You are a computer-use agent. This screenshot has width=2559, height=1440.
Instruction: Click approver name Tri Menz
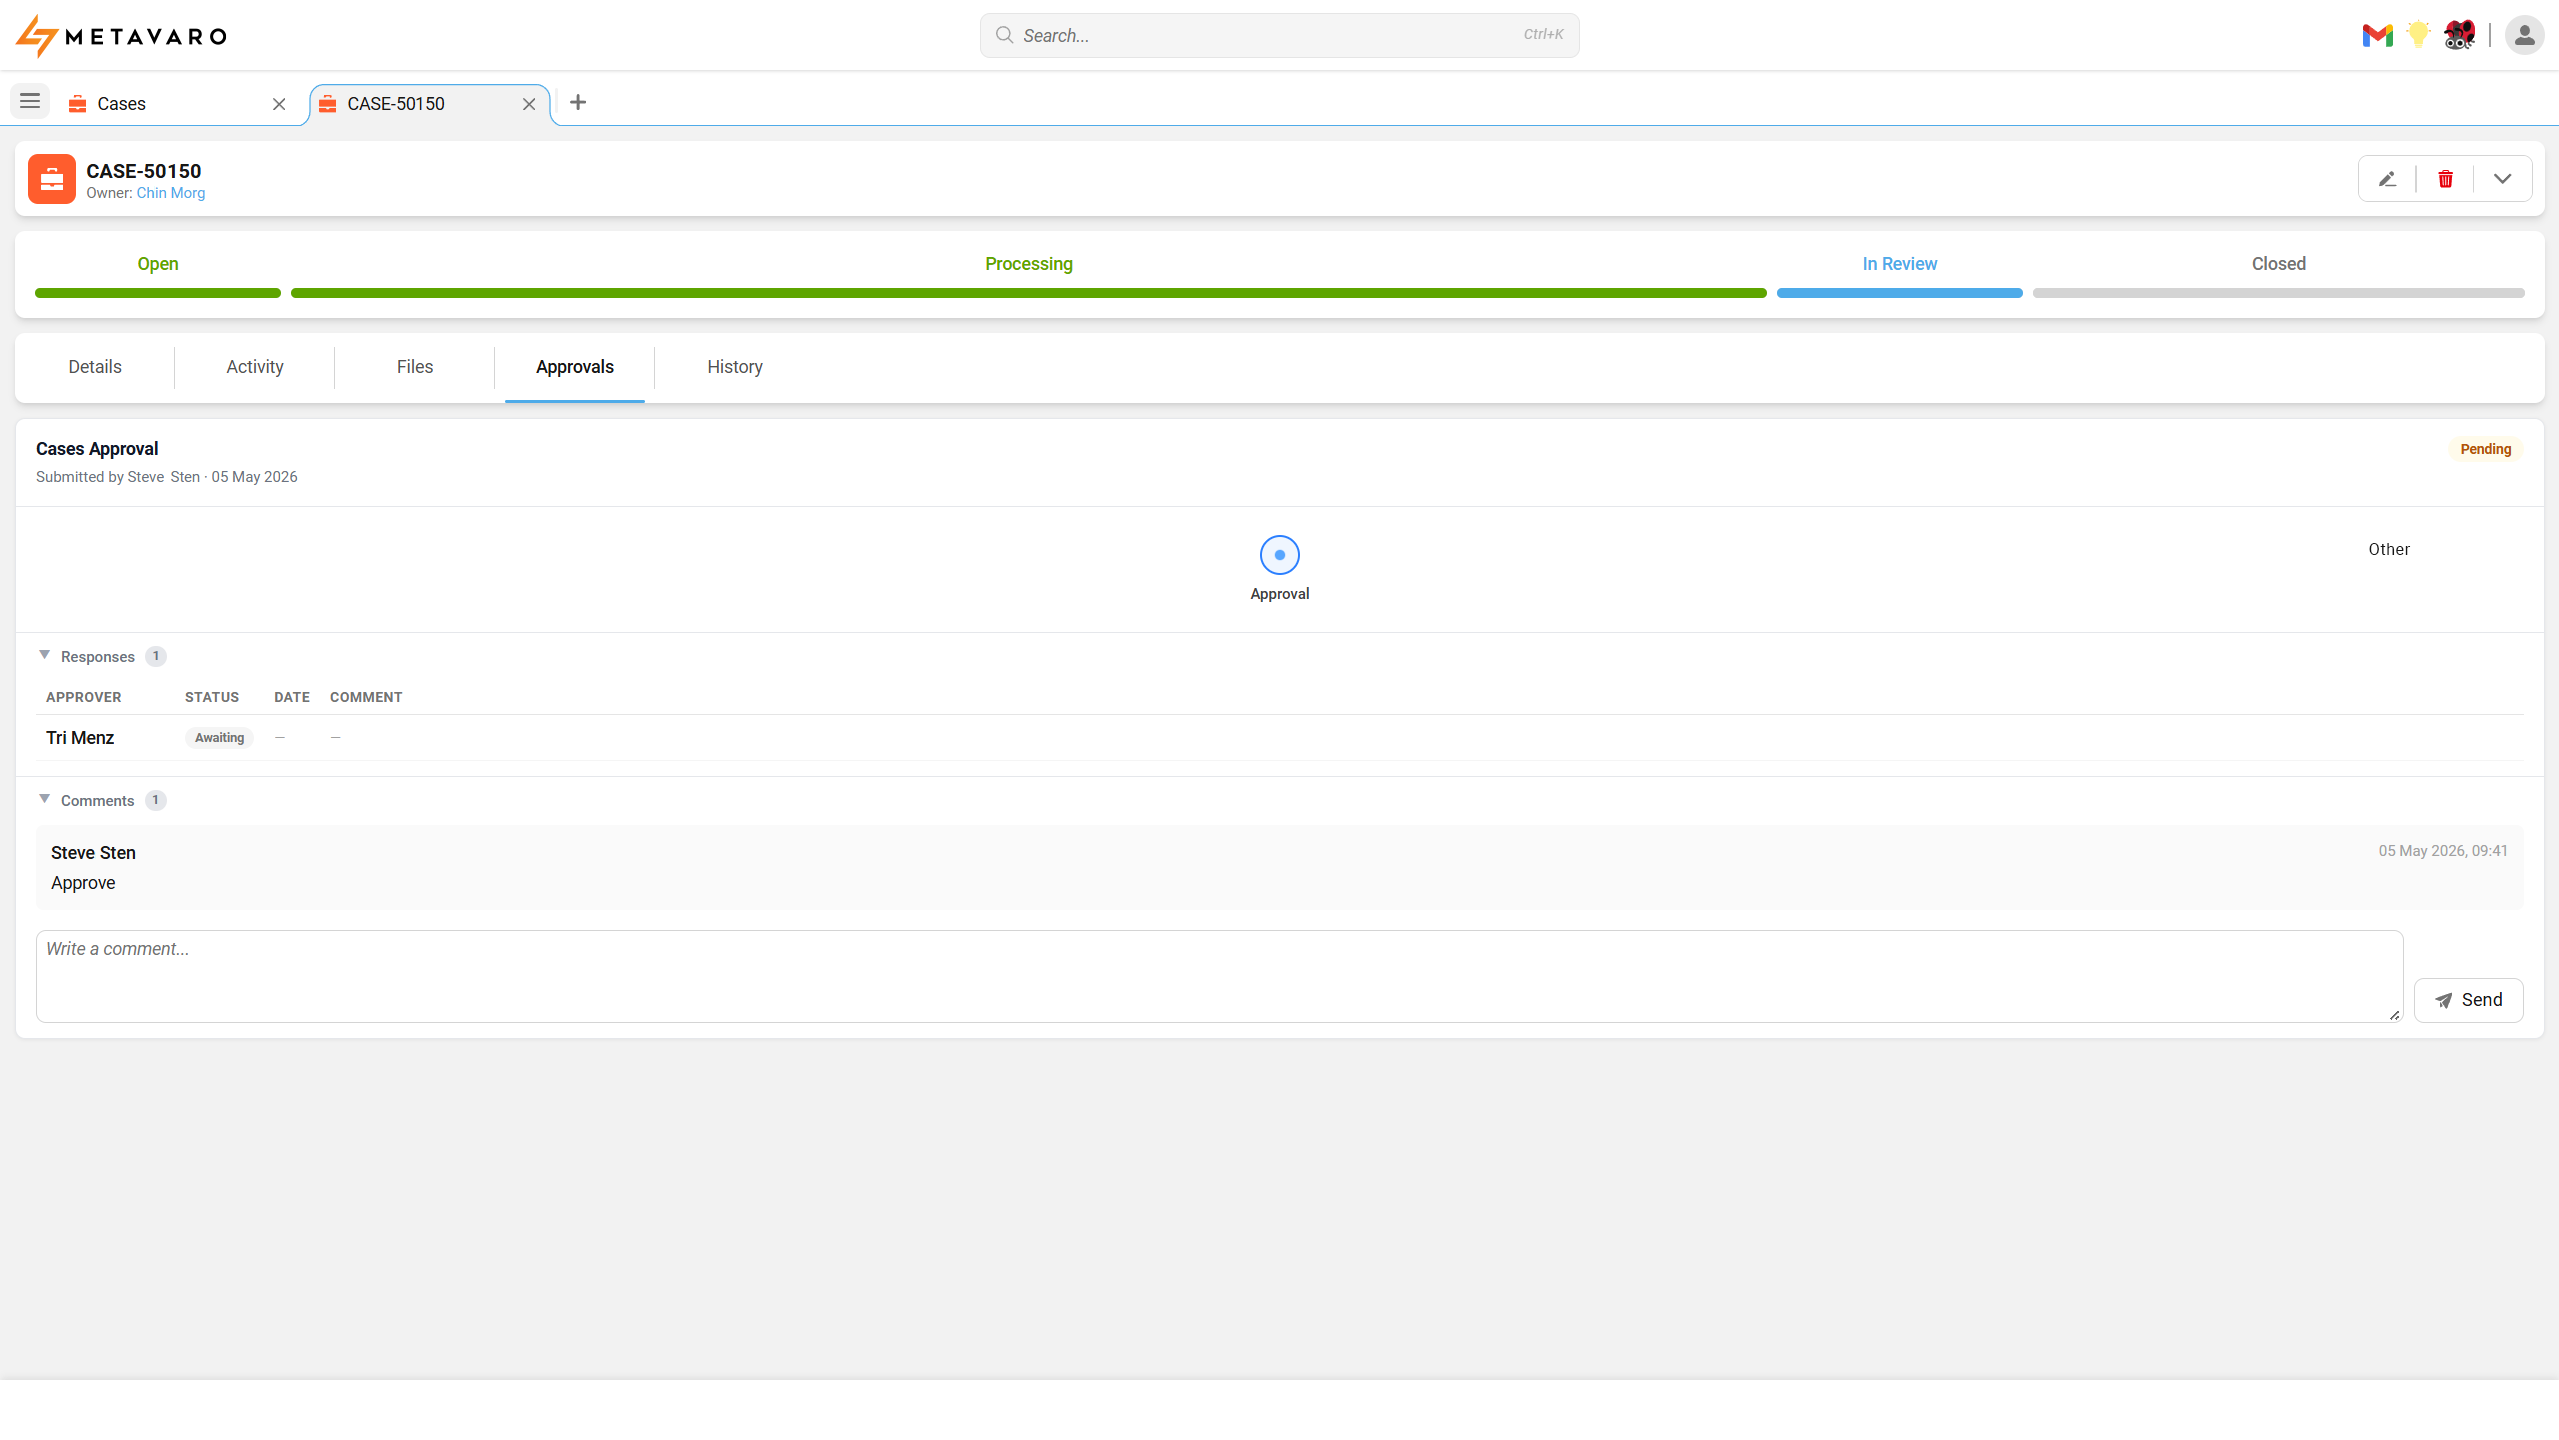tap(80, 738)
